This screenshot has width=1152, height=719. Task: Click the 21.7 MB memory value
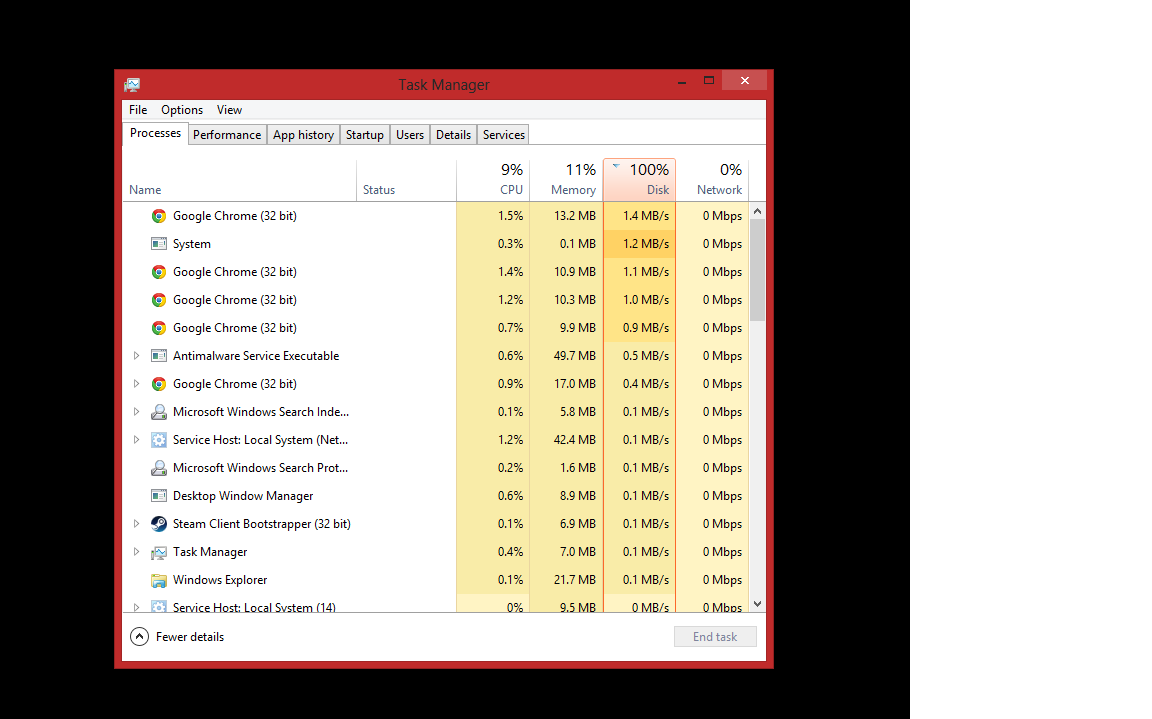click(575, 580)
